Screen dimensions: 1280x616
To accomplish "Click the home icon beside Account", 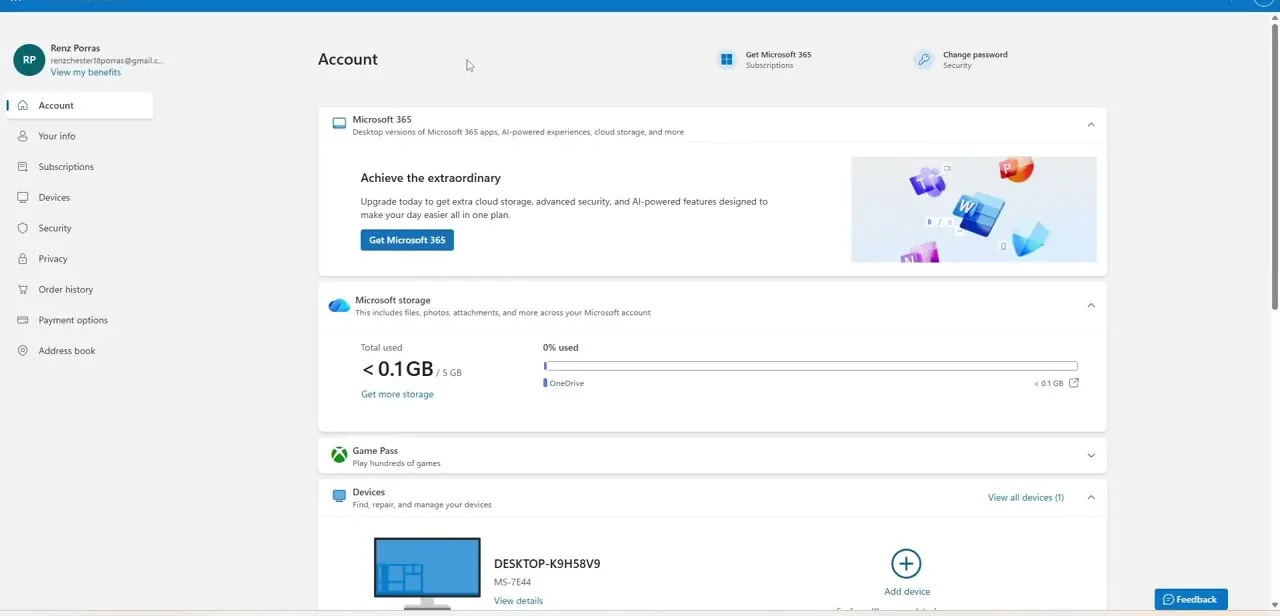I will (x=23, y=105).
